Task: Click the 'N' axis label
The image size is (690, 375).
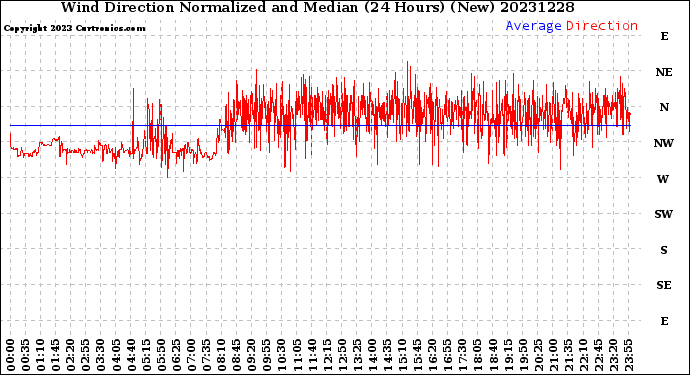Action: click(x=664, y=107)
